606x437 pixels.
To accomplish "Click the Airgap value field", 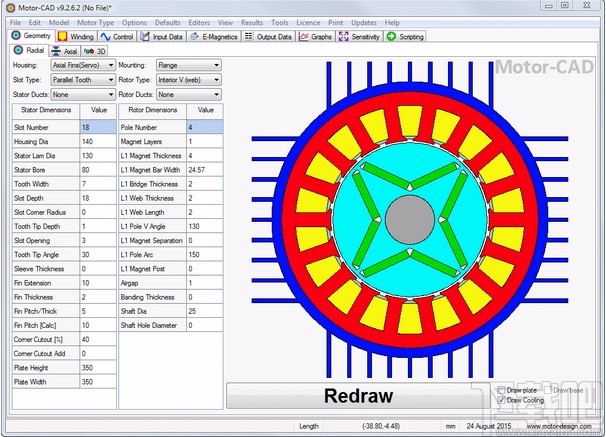I will [x=204, y=283].
